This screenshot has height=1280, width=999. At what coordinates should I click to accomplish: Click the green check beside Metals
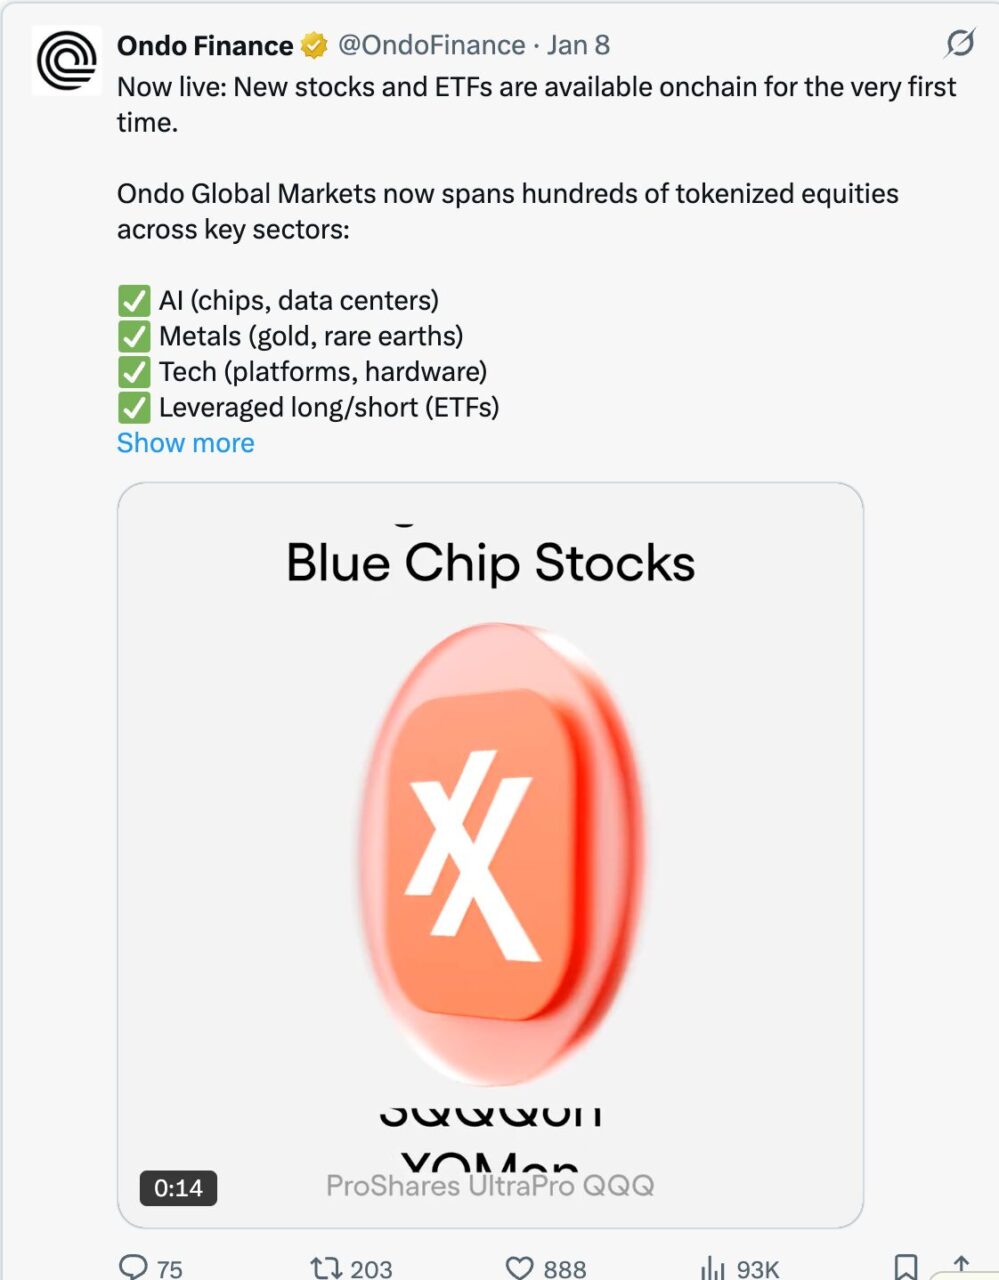(x=134, y=337)
